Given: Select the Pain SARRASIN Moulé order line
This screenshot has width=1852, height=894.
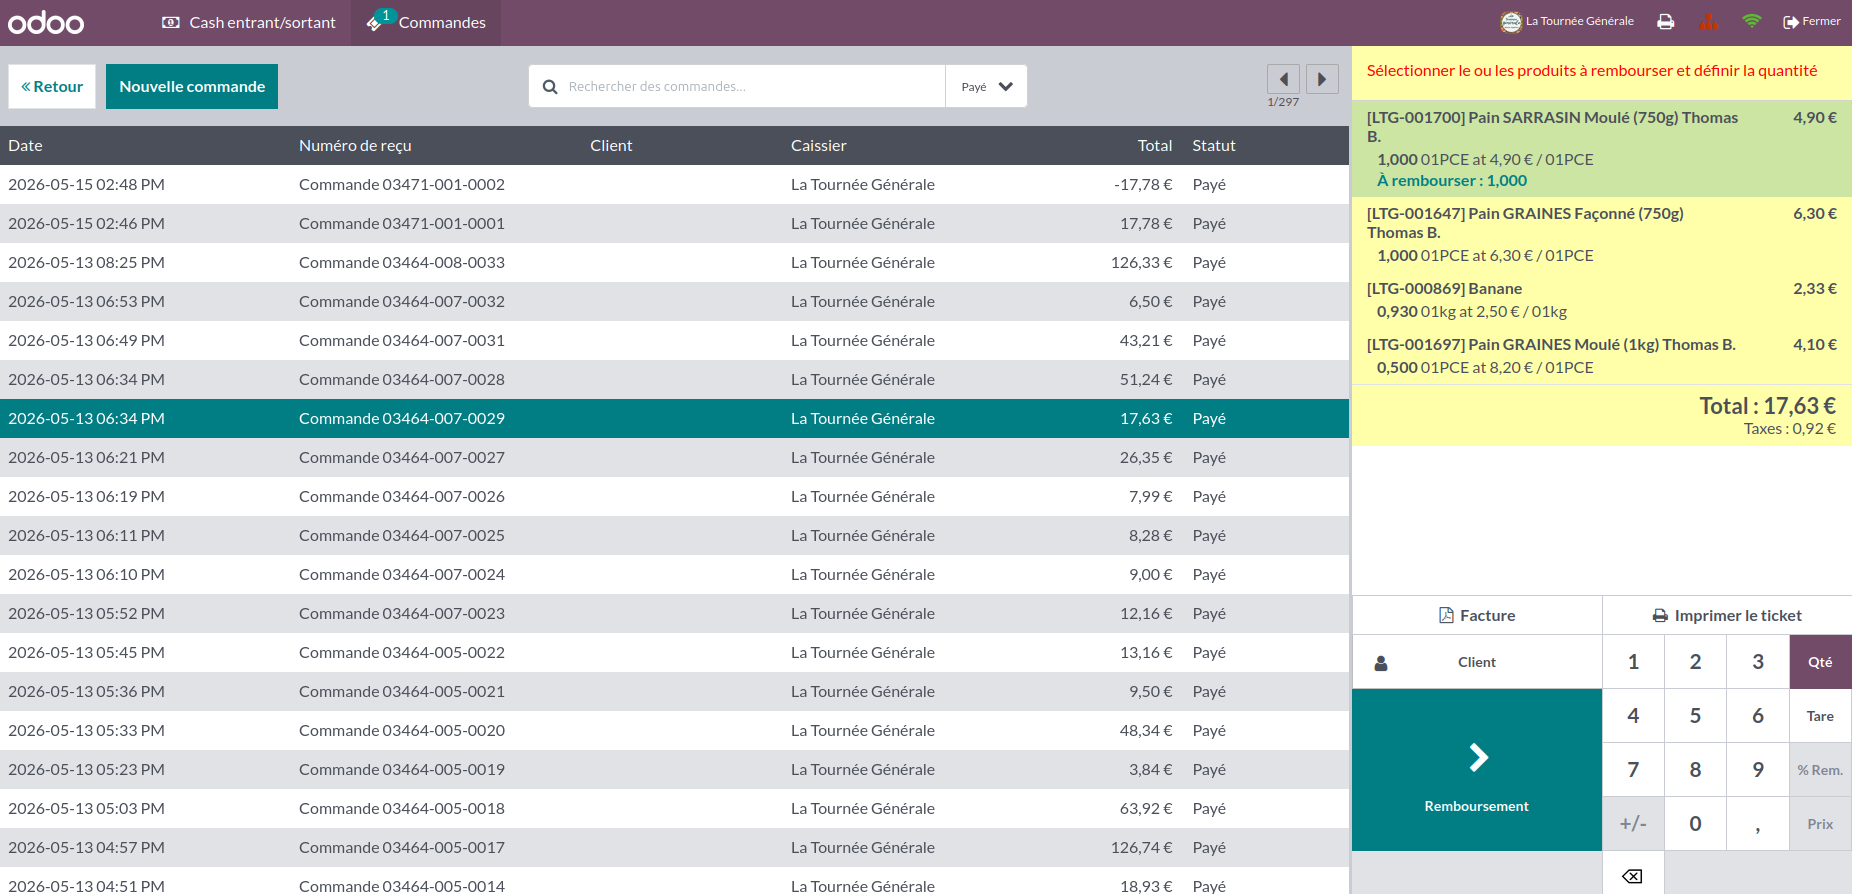Looking at the screenshot, I should [x=1602, y=148].
